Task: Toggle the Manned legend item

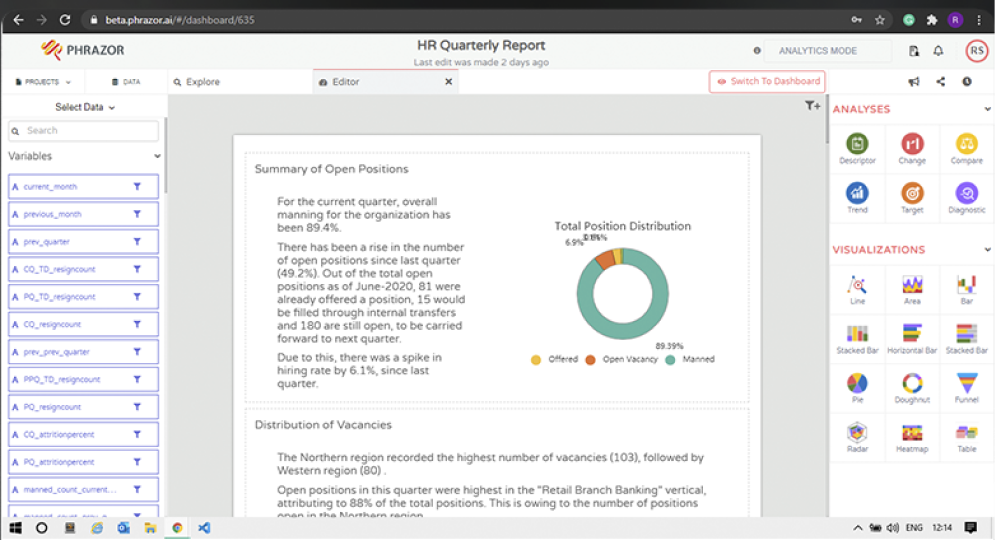Action: (x=690, y=360)
